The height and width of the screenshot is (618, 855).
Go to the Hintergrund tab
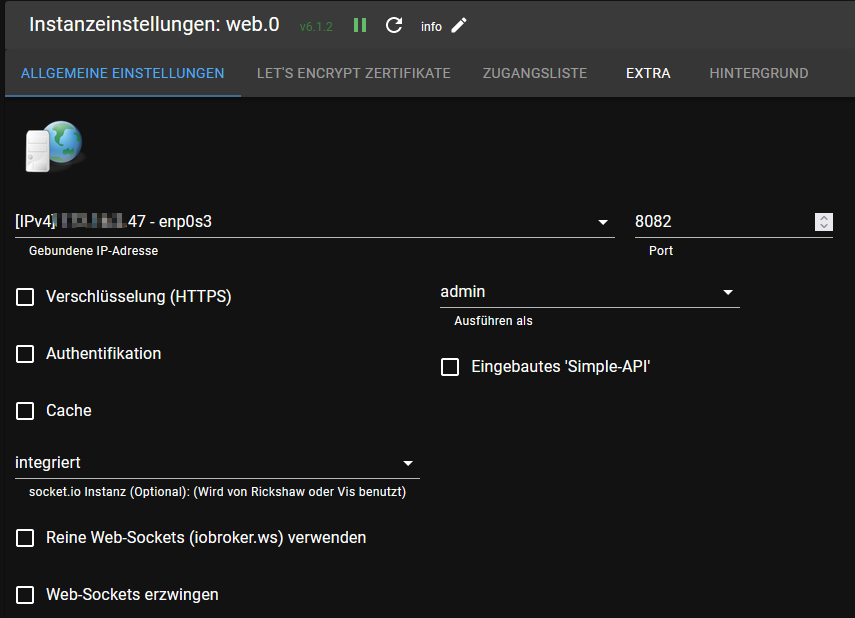click(x=758, y=73)
